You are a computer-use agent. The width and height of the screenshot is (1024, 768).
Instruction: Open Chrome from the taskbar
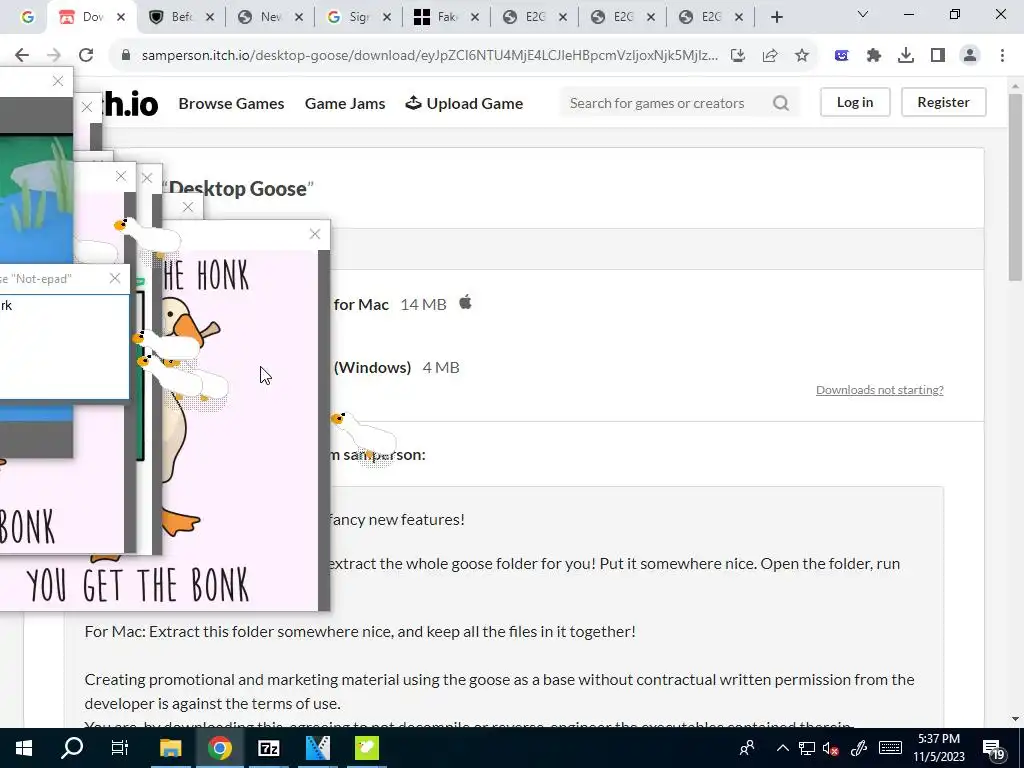pyautogui.click(x=220, y=748)
